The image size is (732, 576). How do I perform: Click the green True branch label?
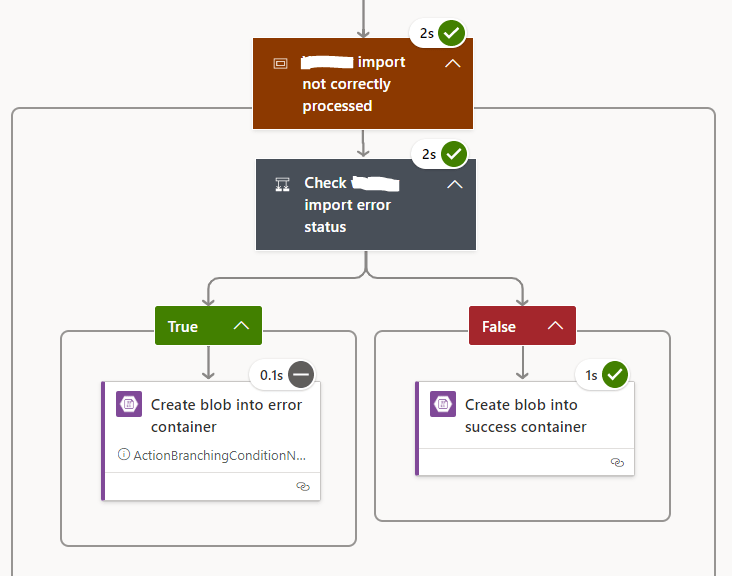[x=183, y=326]
